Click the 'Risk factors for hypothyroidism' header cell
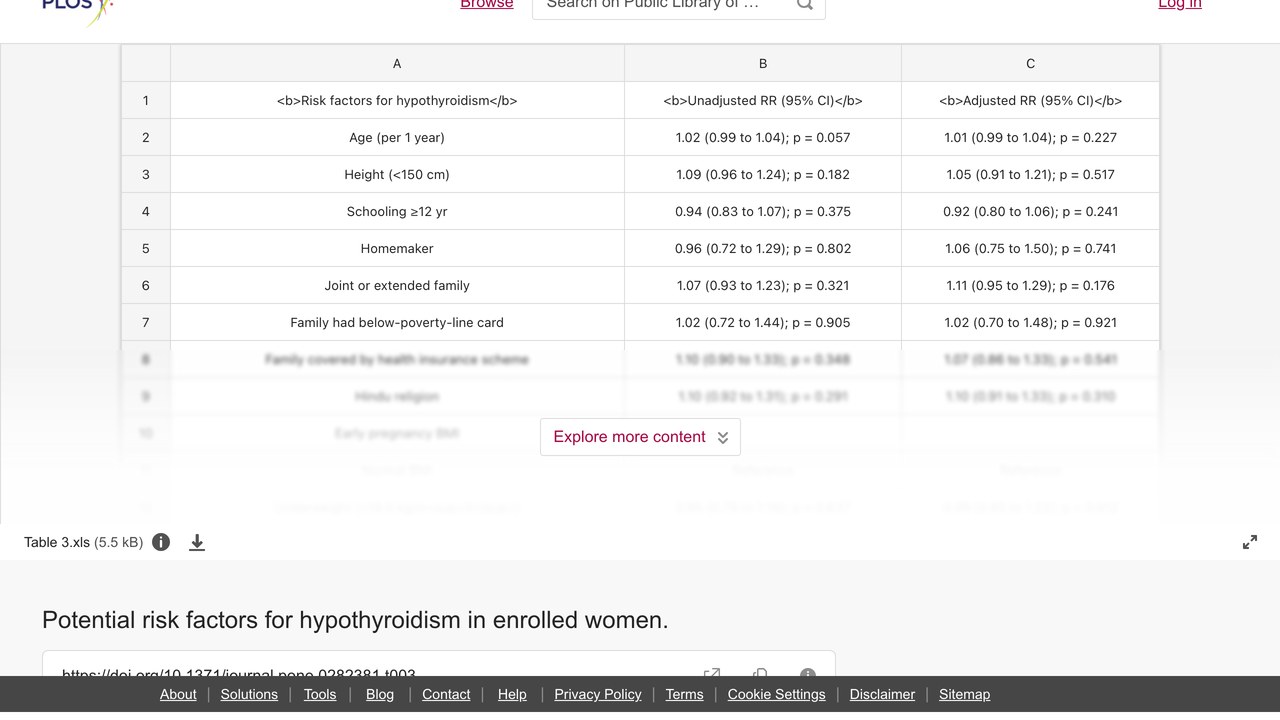1280x720 pixels. (x=397, y=100)
